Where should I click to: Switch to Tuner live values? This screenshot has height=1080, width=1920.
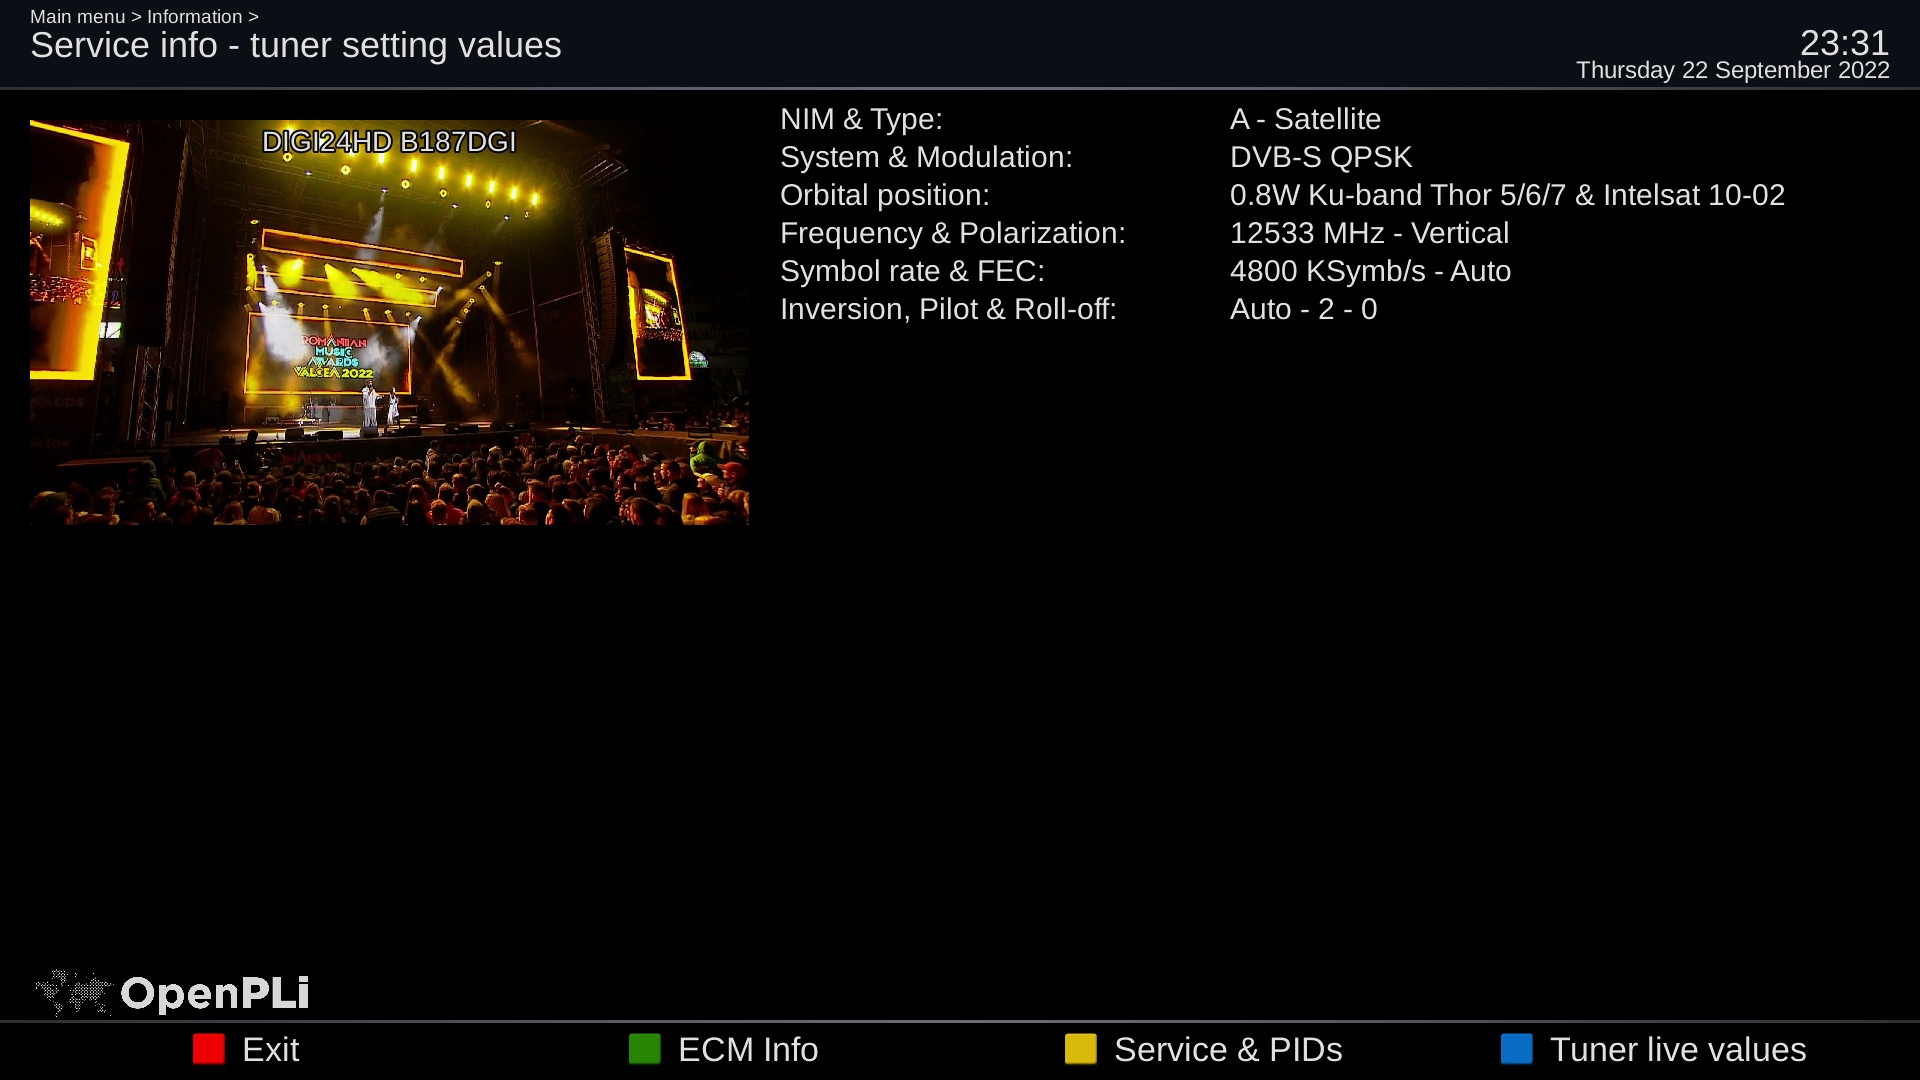coord(1677,1049)
